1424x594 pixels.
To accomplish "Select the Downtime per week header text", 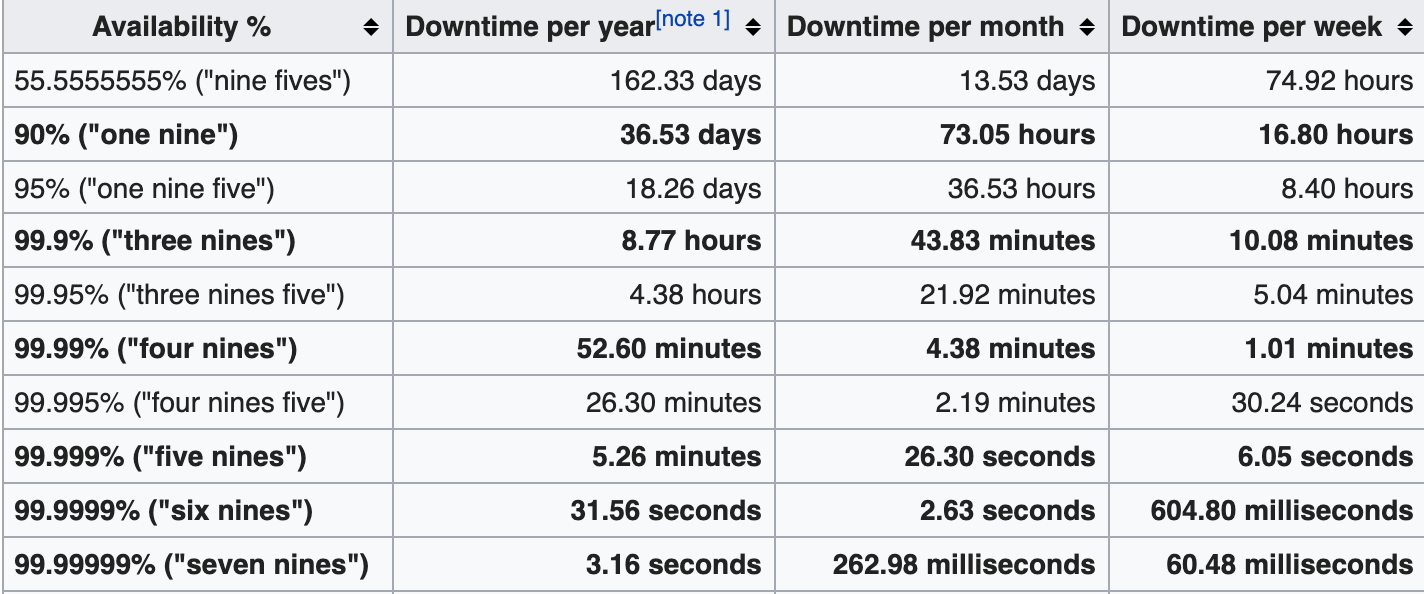I will click(1252, 28).
